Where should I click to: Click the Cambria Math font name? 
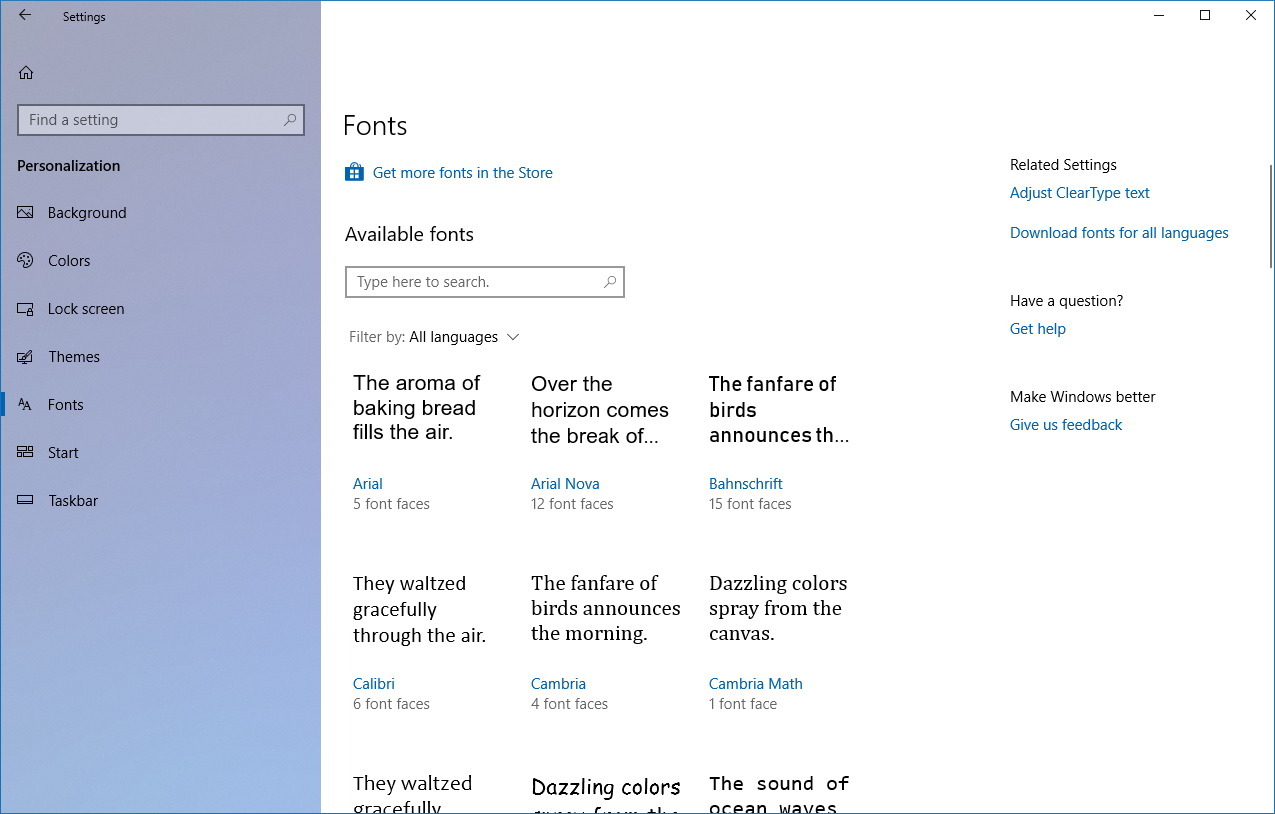756,684
